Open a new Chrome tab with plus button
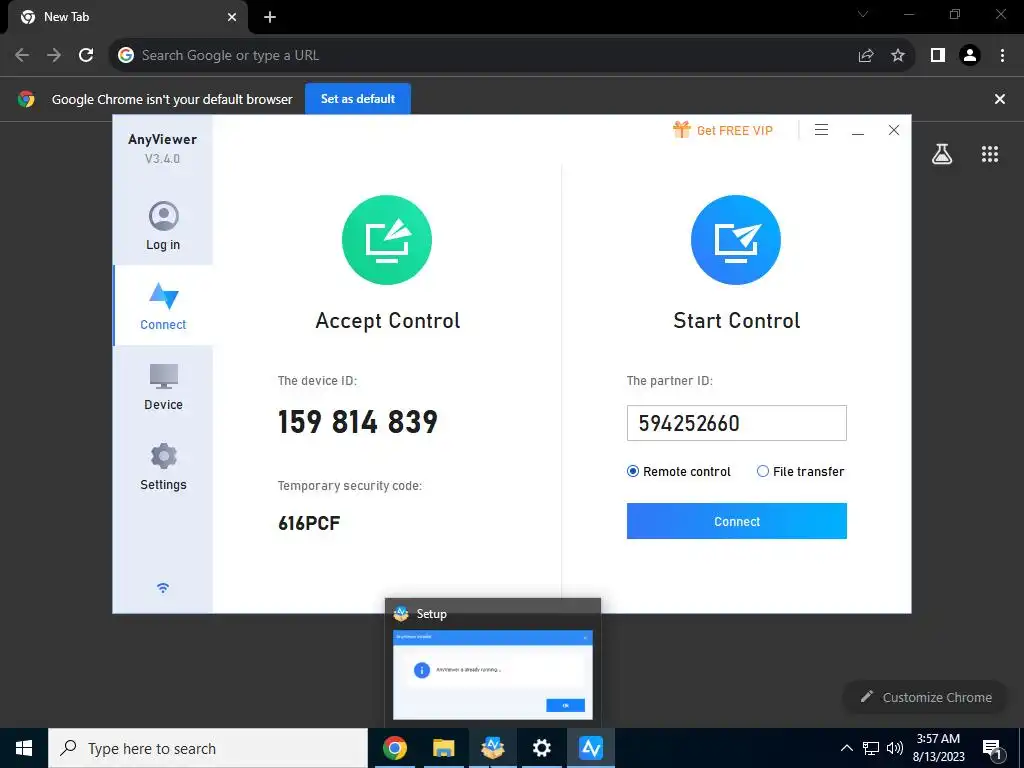 point(270,17)
